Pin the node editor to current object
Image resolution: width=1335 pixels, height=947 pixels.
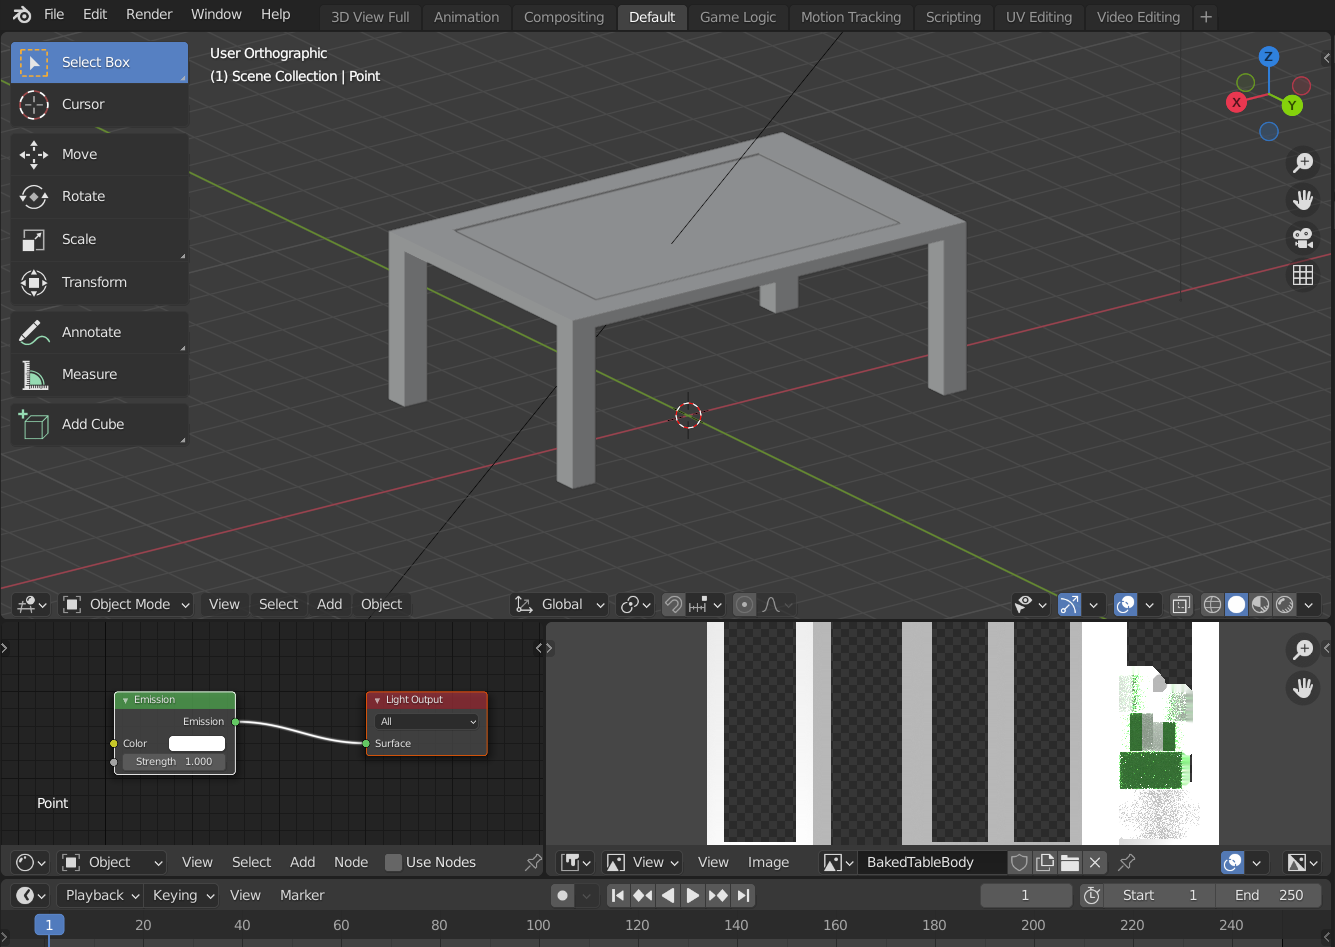coord(533,862)
